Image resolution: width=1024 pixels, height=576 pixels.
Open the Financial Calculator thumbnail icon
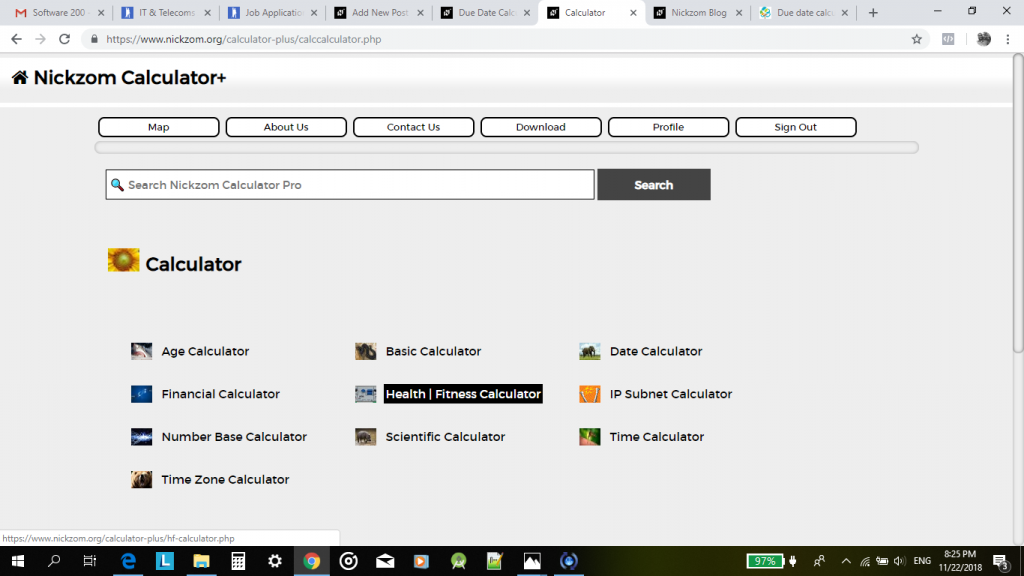(141, 394)
